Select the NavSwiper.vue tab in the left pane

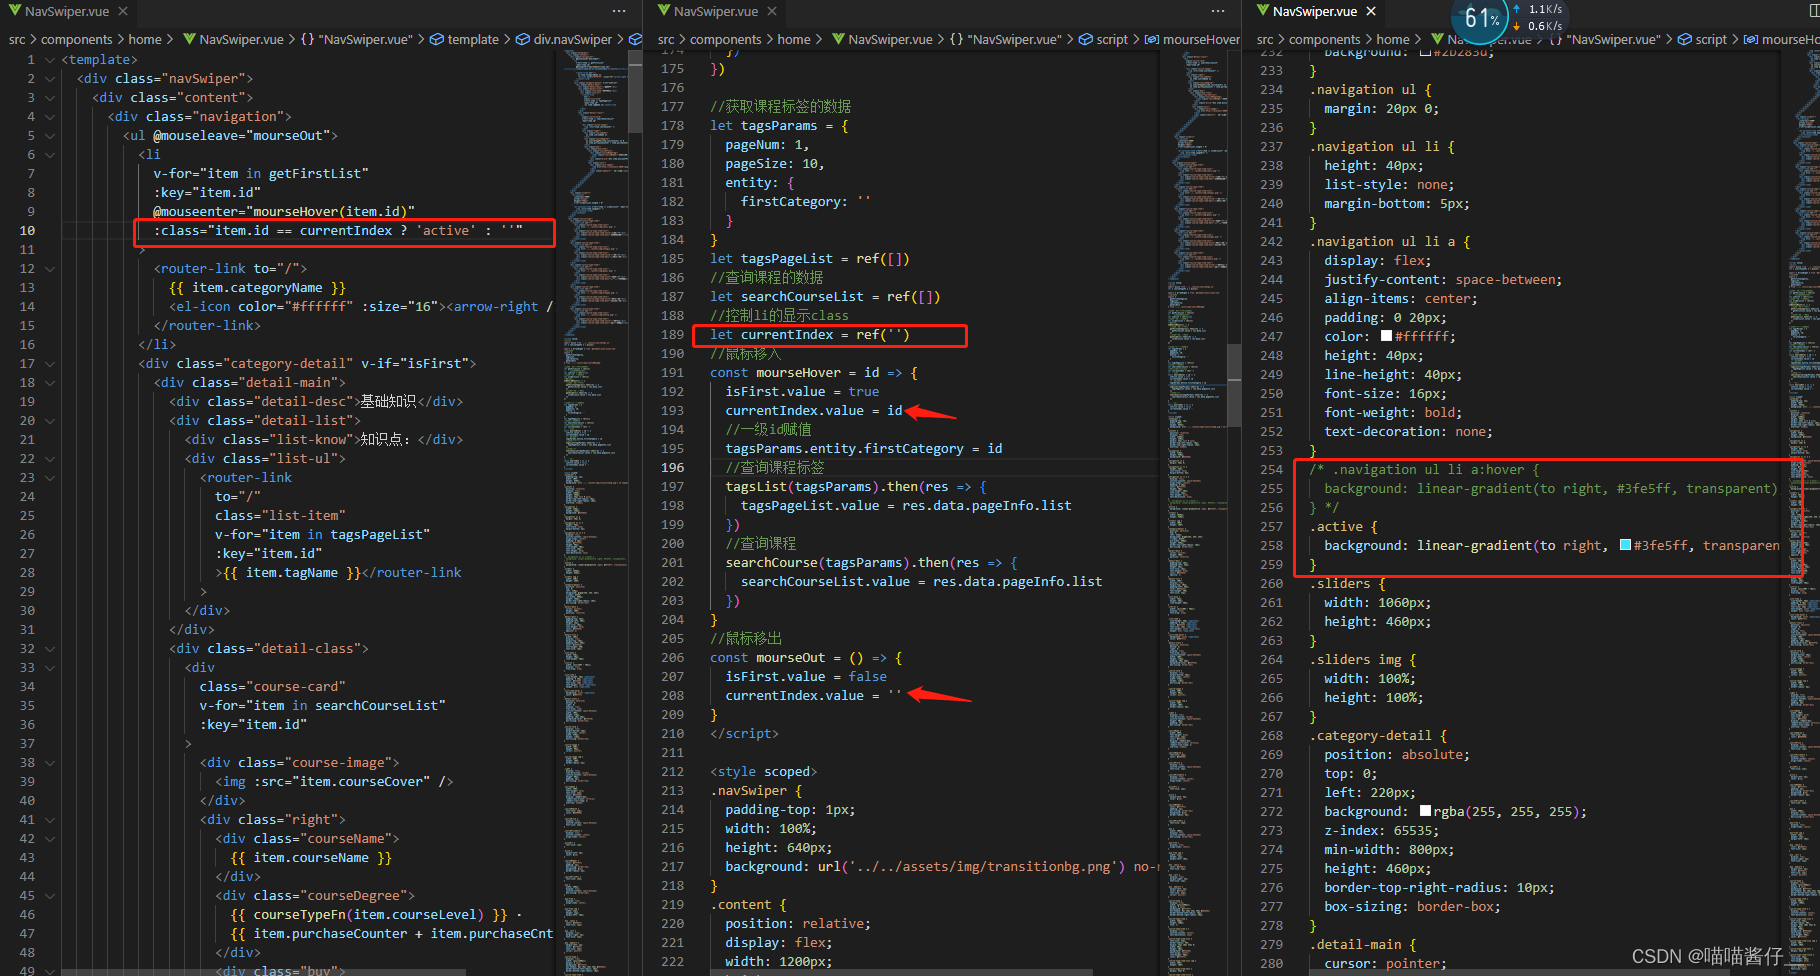(67, 11)
